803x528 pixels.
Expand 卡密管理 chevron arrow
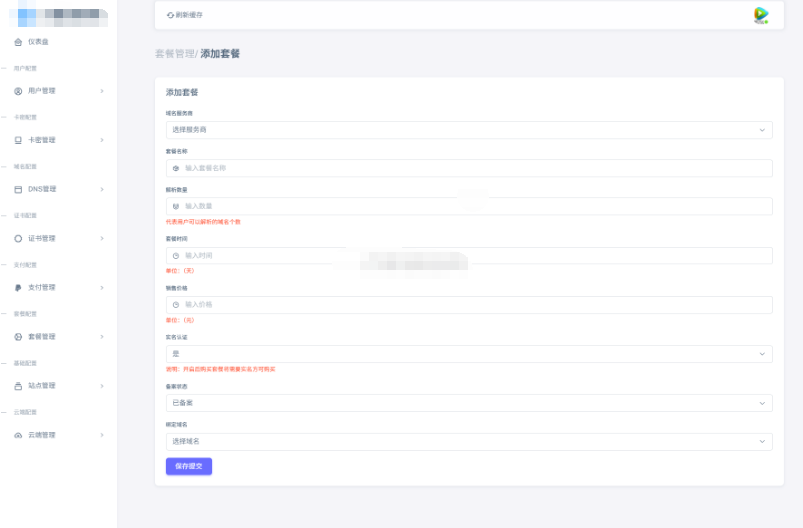[x=102, y=140]
